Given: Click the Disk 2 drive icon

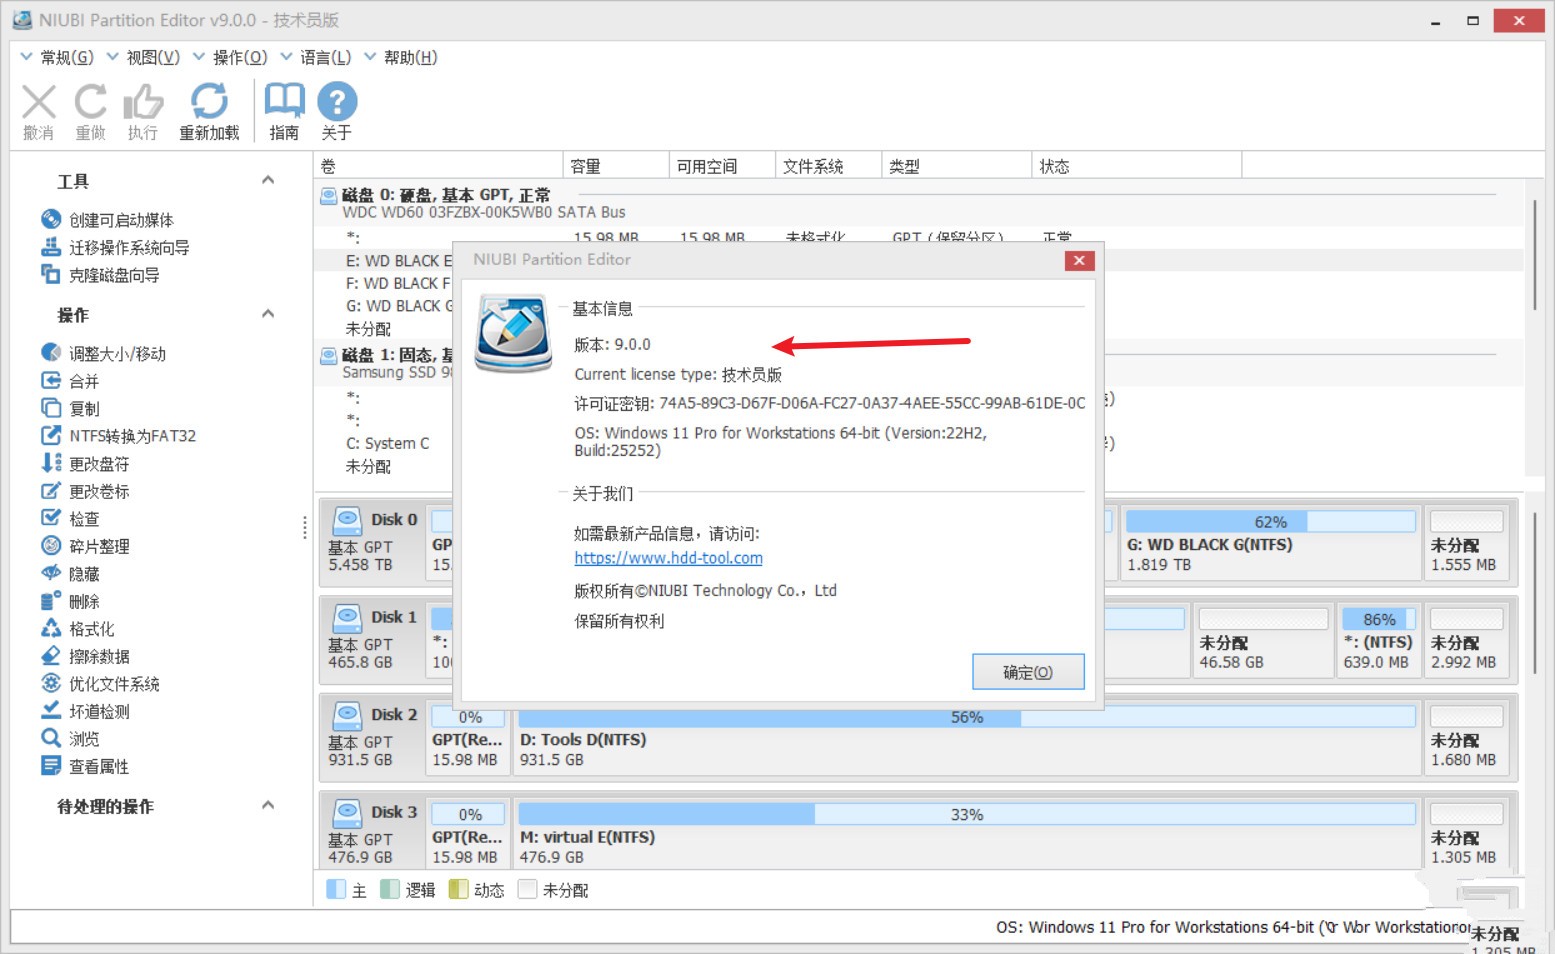Looking at the screenshot, I should click(347, 714).
